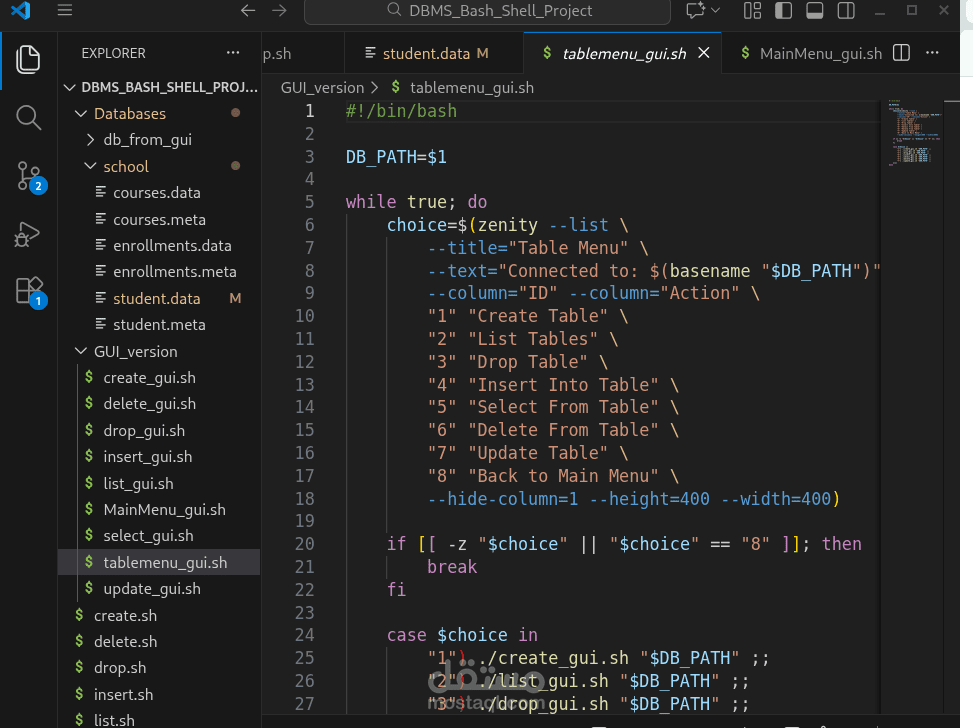Open the Run and Debug view
Screen dimensions: 973x728
point(28,234)
